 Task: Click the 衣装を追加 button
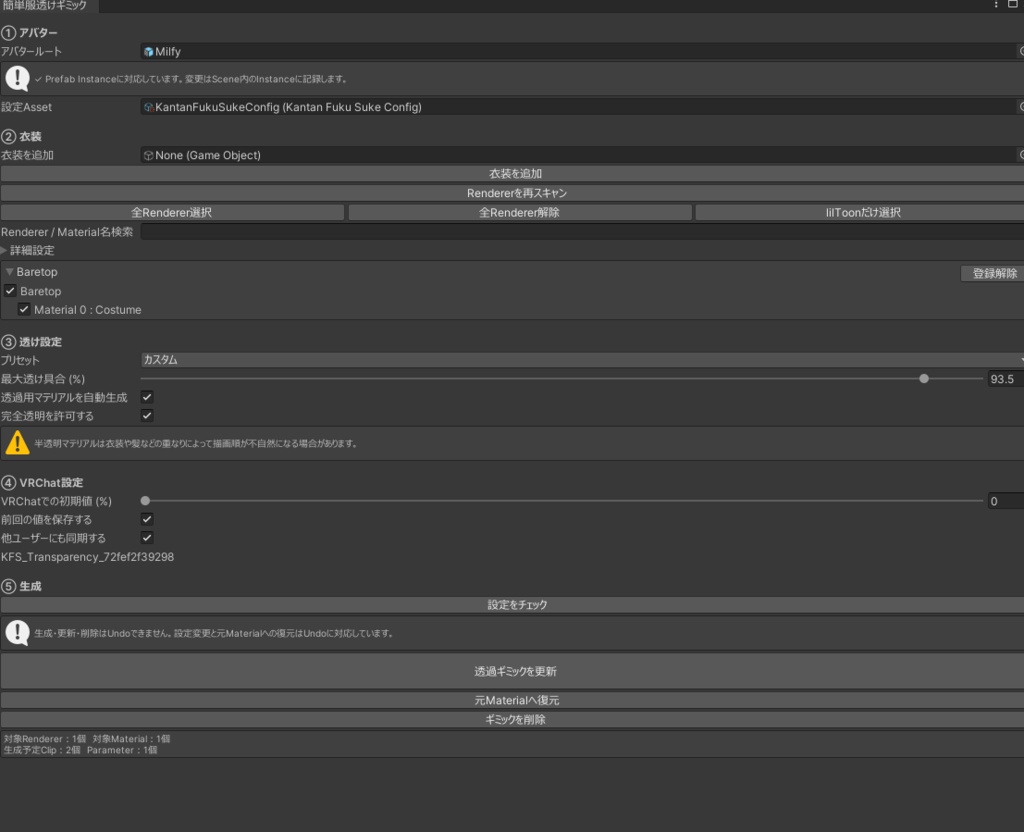(x=512, y=174)
